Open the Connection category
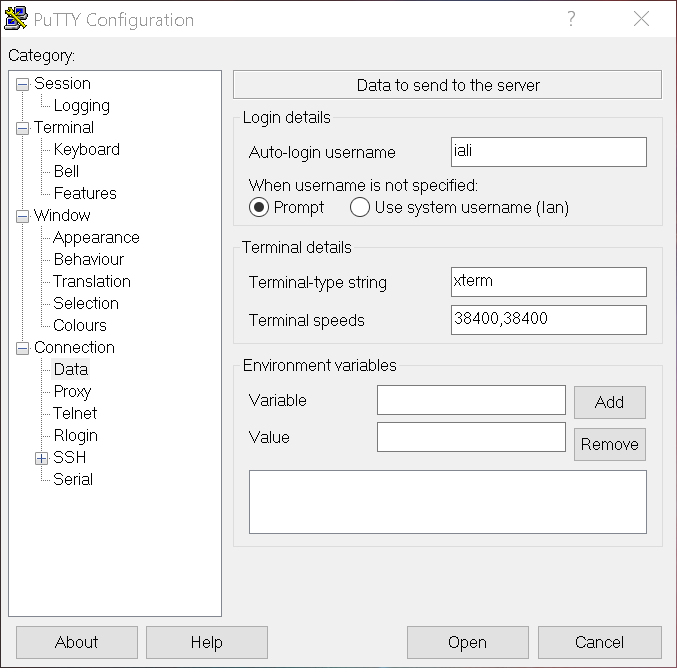 click(x=74, y=347)
